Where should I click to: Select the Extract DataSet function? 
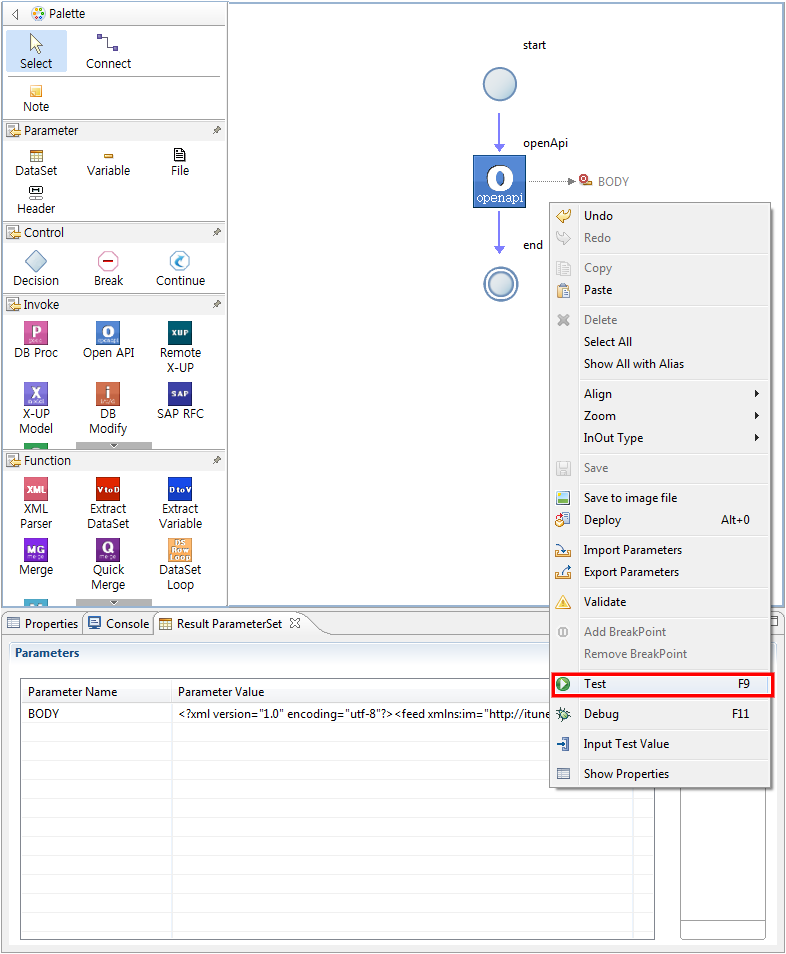[x=108, y=504]
